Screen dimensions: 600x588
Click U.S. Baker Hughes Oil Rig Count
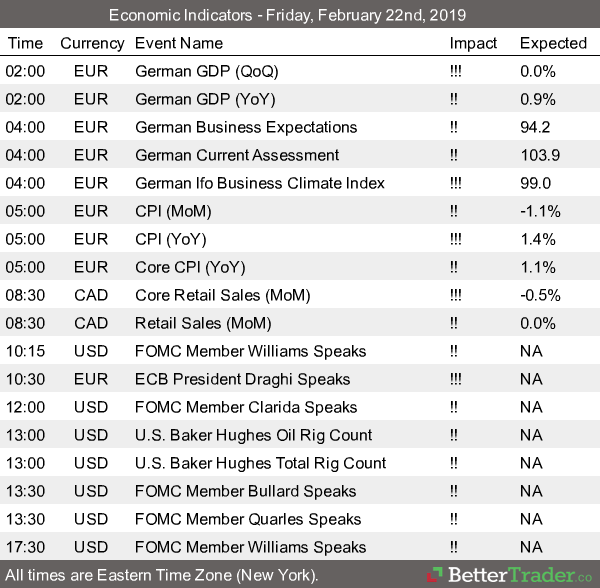point(253,435)
